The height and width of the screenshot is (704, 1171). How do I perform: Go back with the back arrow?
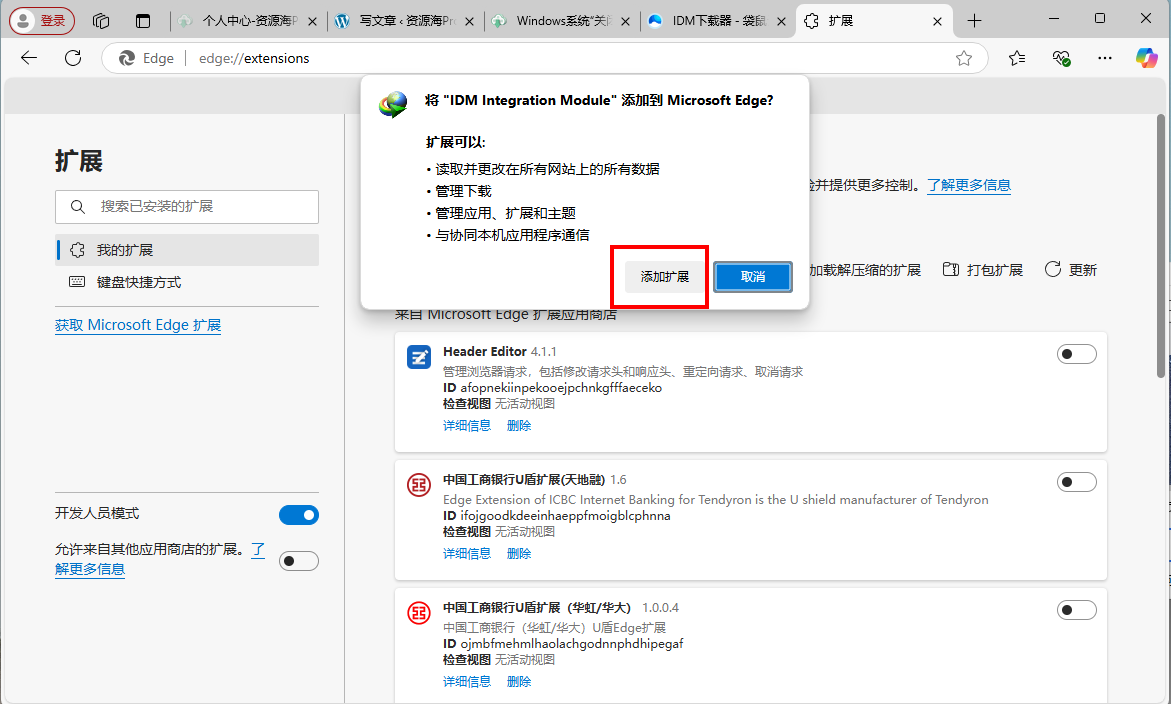[x=29, y=58]
